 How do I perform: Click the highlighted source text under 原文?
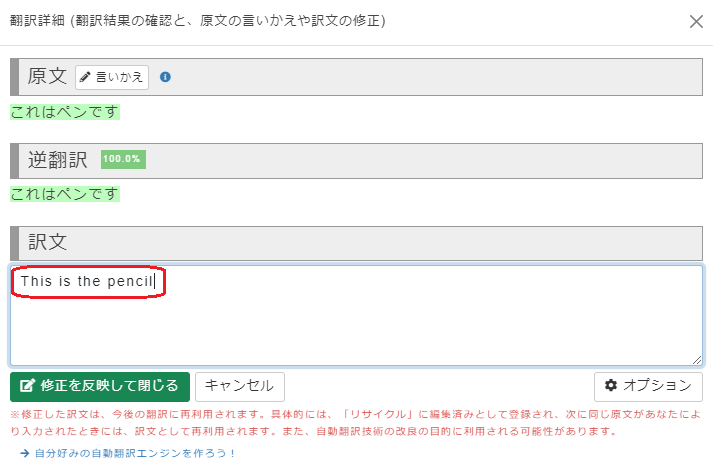pyautogui.click(x=65, y=112)
